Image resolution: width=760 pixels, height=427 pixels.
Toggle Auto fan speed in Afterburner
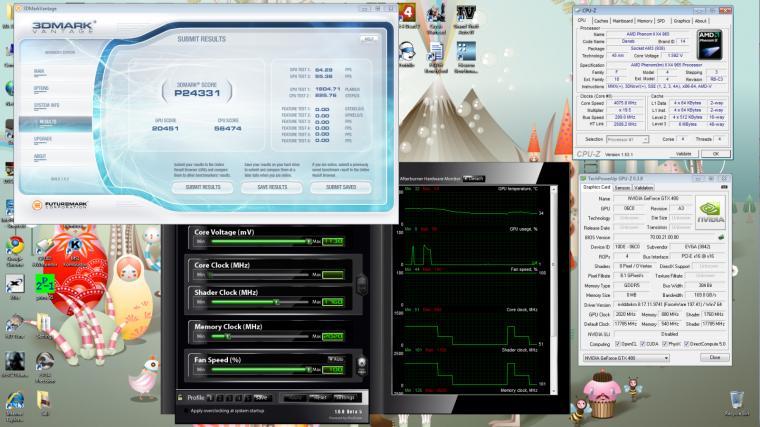tap(335, 359)
